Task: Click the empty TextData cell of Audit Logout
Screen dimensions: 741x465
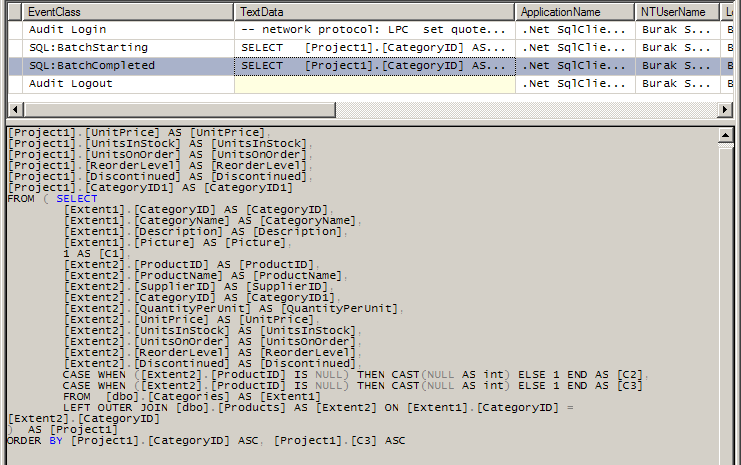Action: [374, 84]
